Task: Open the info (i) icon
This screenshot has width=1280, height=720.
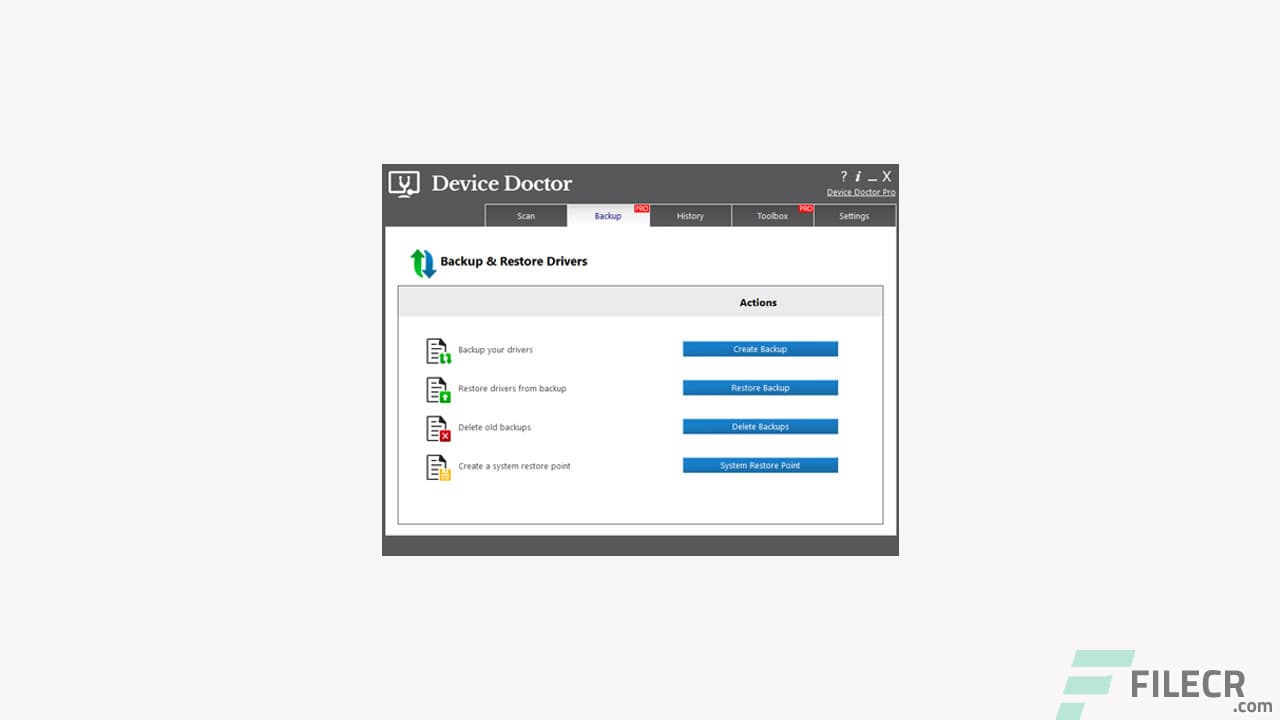Action: [858, 176]
